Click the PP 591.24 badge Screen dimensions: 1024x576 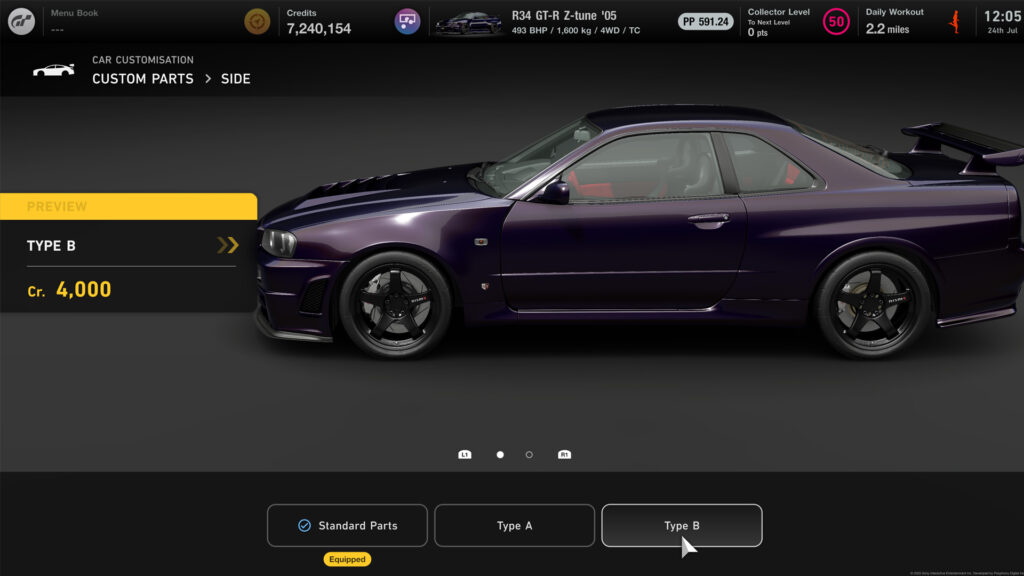click(x=705, y=22)
